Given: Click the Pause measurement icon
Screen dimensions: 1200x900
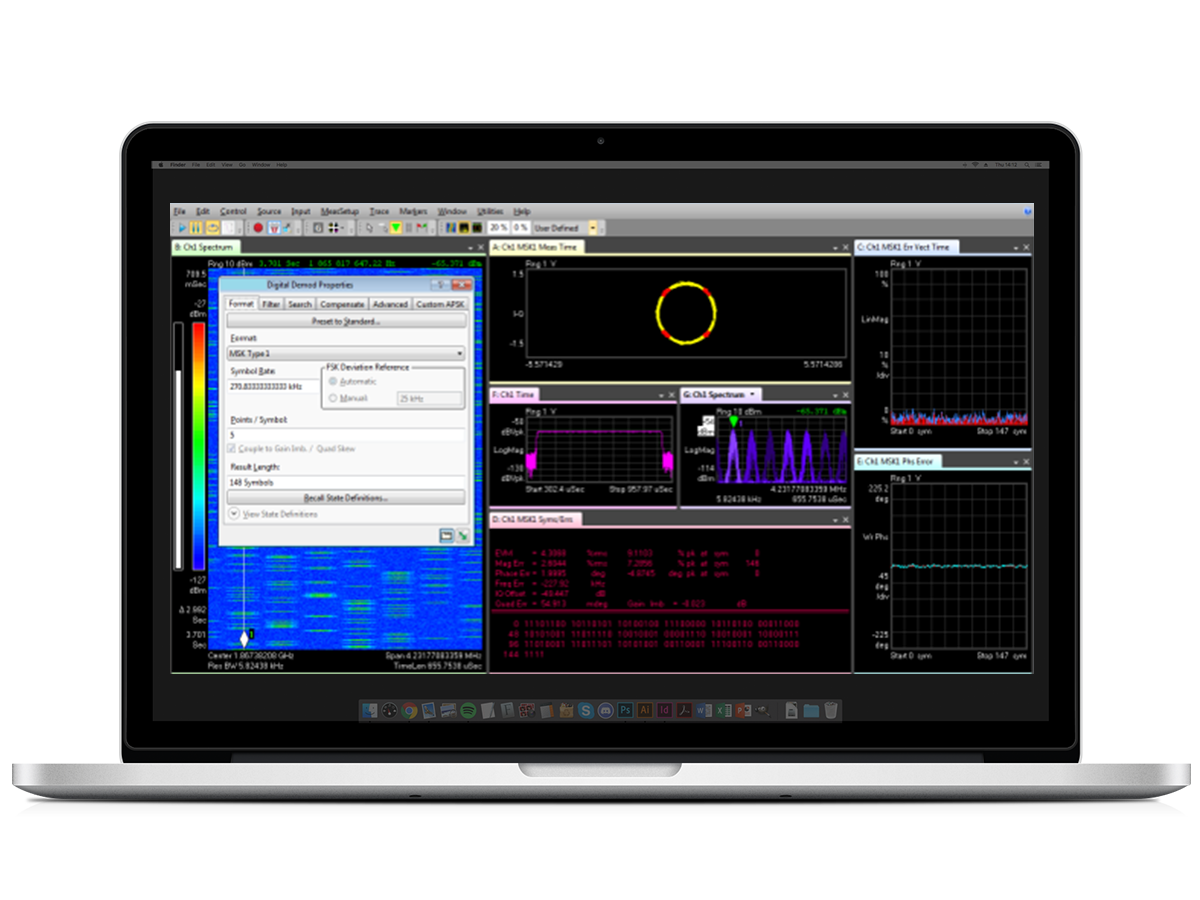Looking at the screenshot, I should 196,228.
